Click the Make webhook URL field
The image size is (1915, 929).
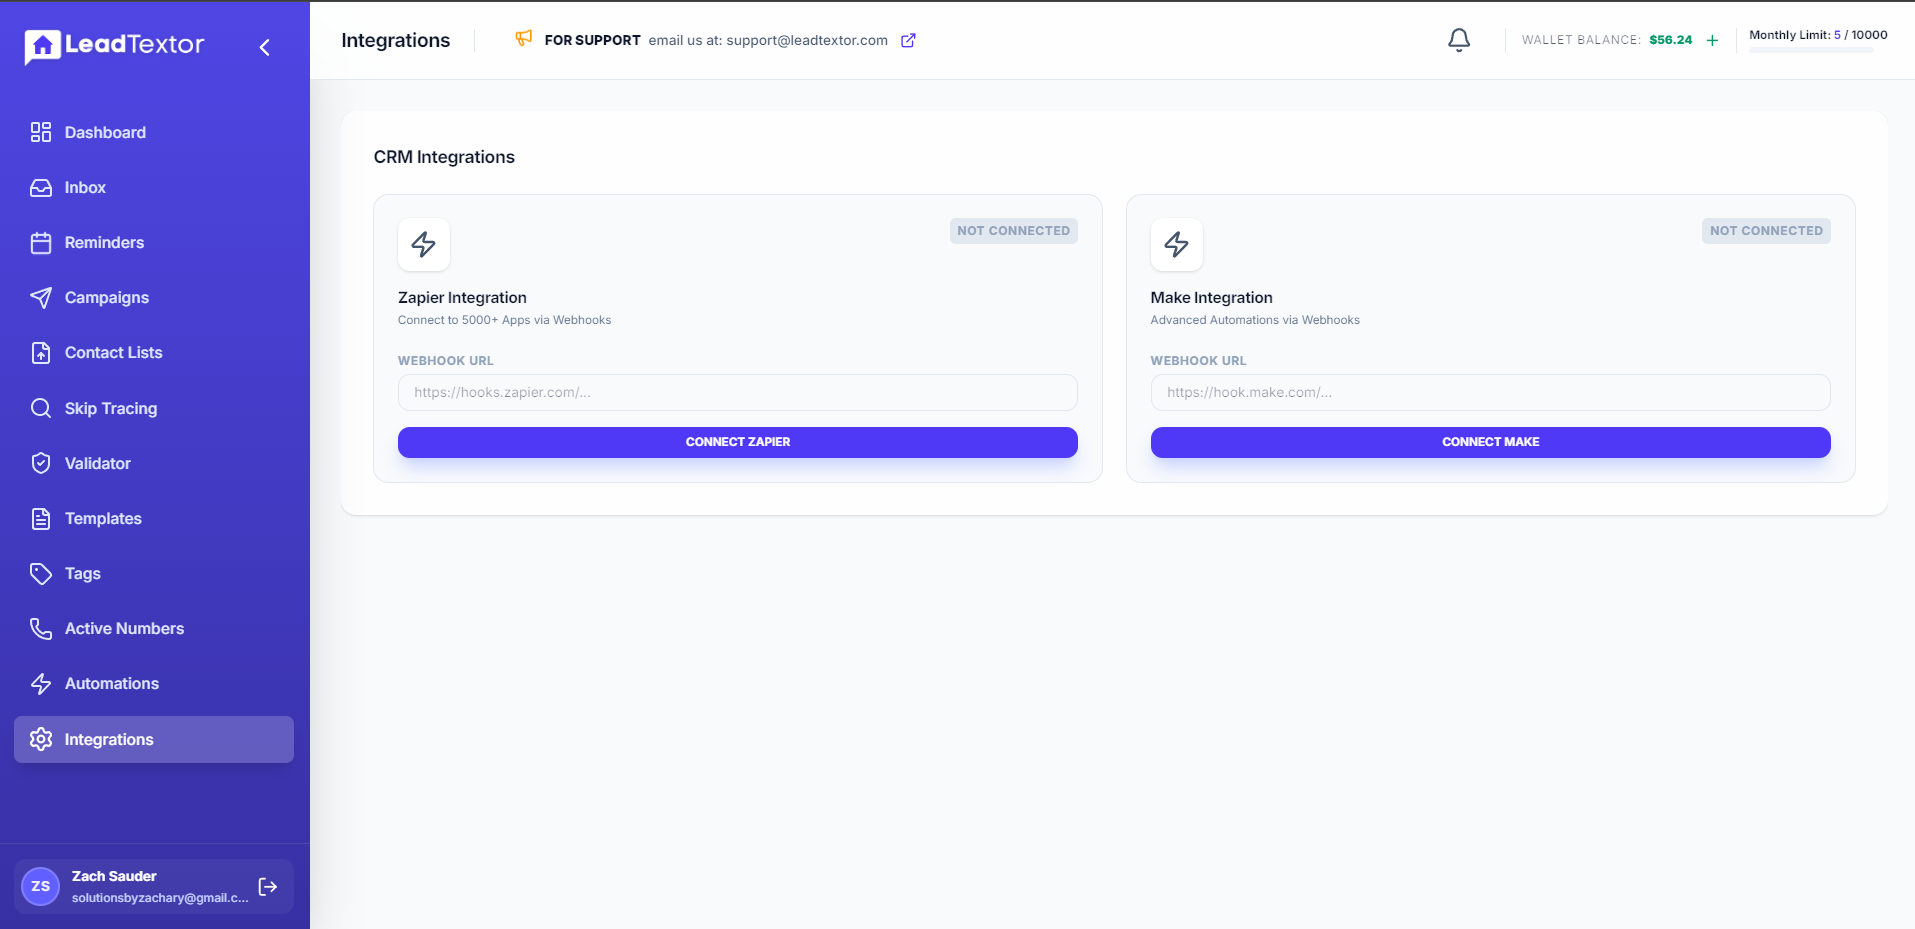point(1490,392)
